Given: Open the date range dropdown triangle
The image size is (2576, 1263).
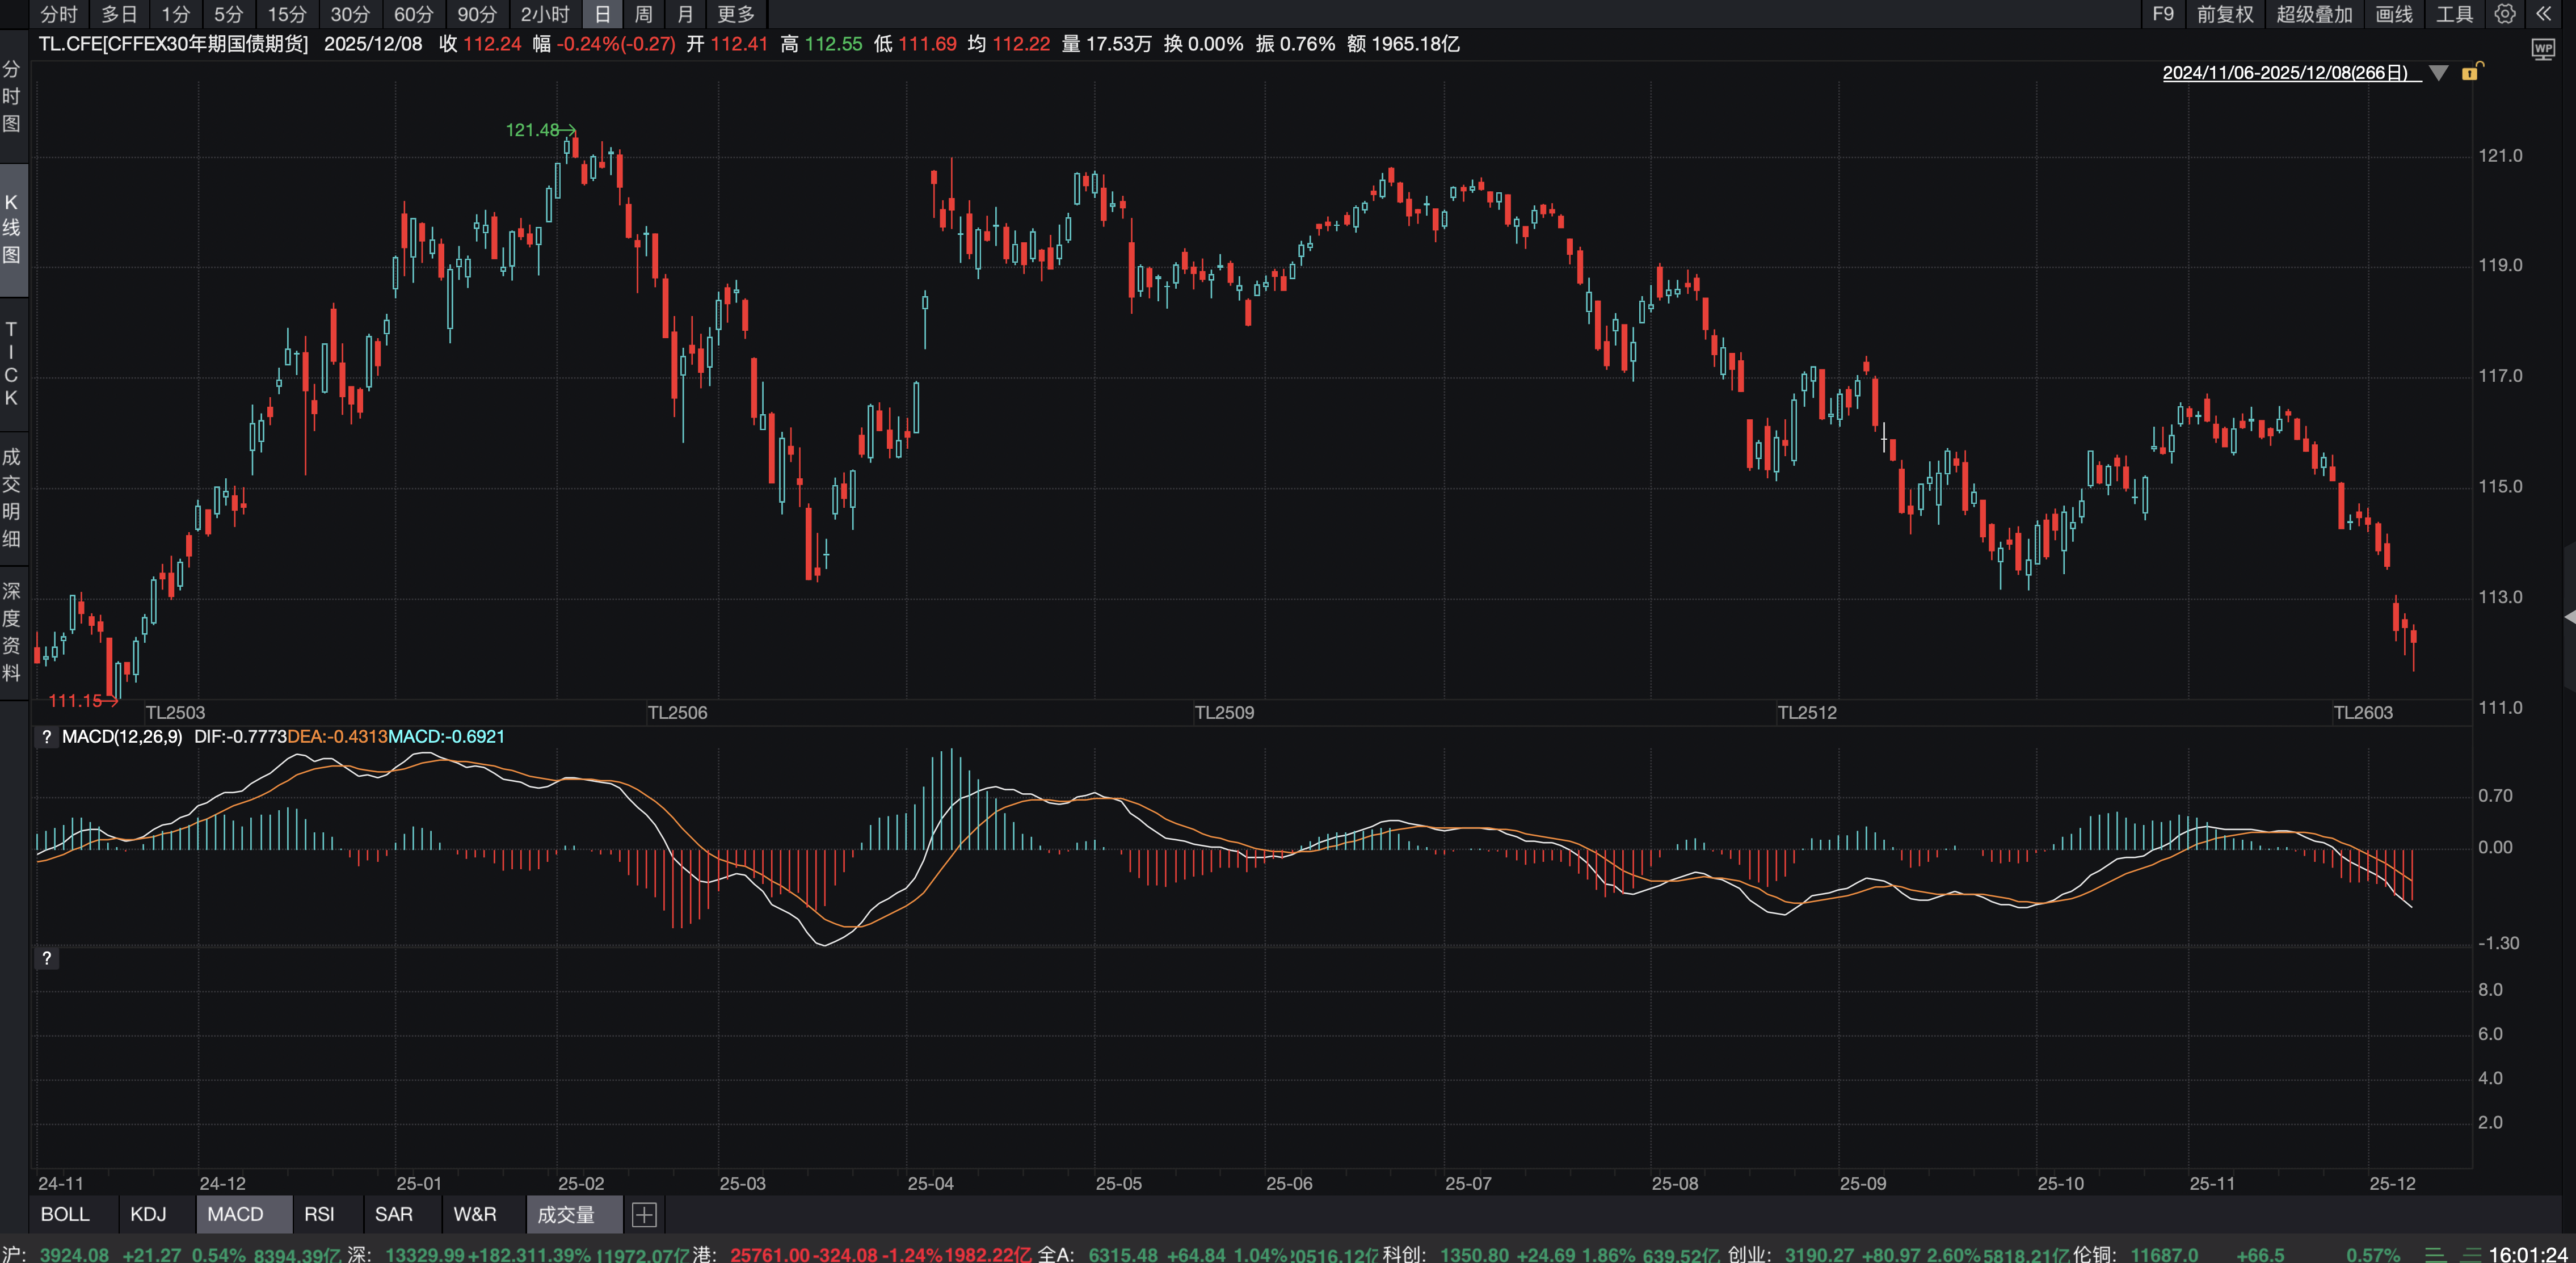Looking at the screenshot, I should coord(2438,73).
